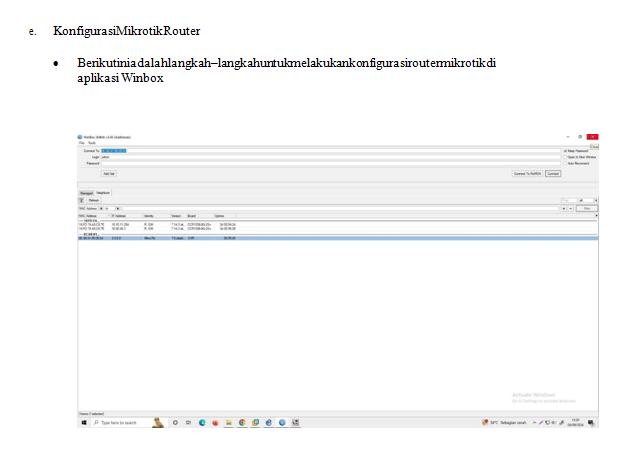Image resolution: width=633 pixels, height=465 pixels.
Task: Open File Explorer from taskbar
Action: (228, 423)
